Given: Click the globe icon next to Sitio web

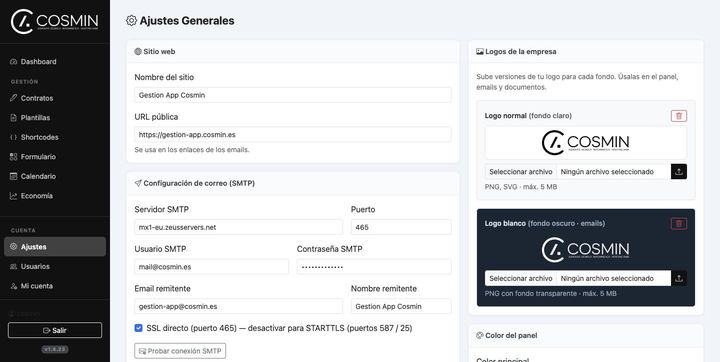Looking at the screenshot, I should click(138, 51).
